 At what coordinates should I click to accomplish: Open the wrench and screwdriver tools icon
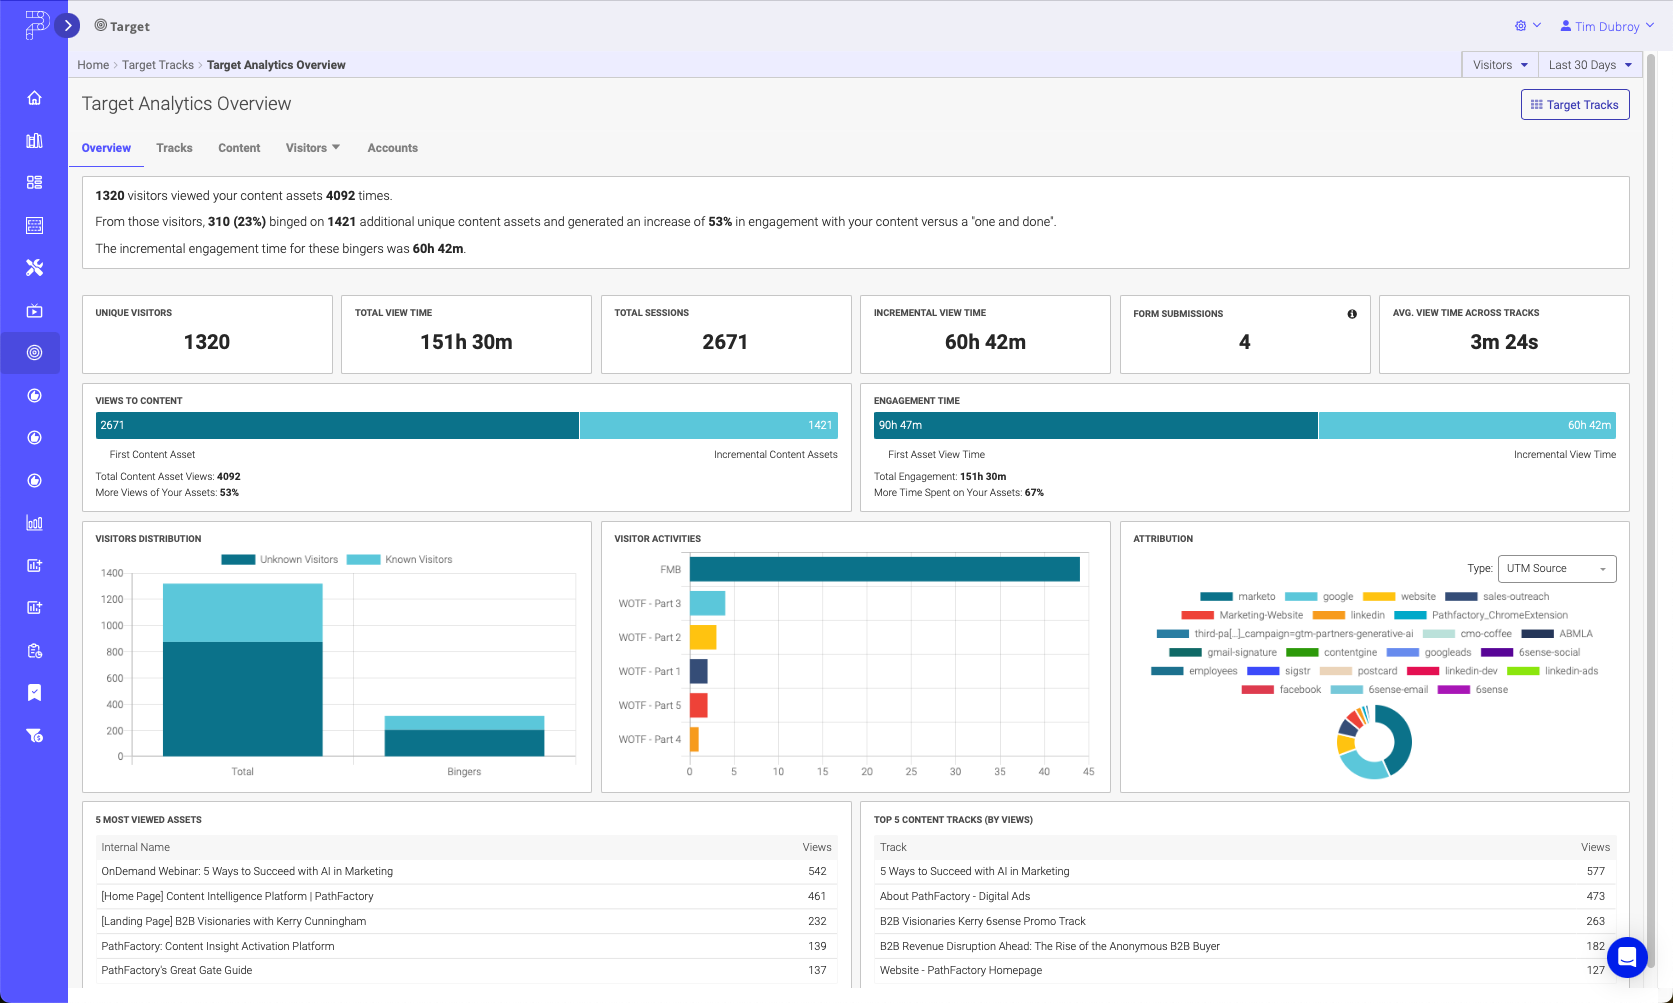[x=34, y=268]
